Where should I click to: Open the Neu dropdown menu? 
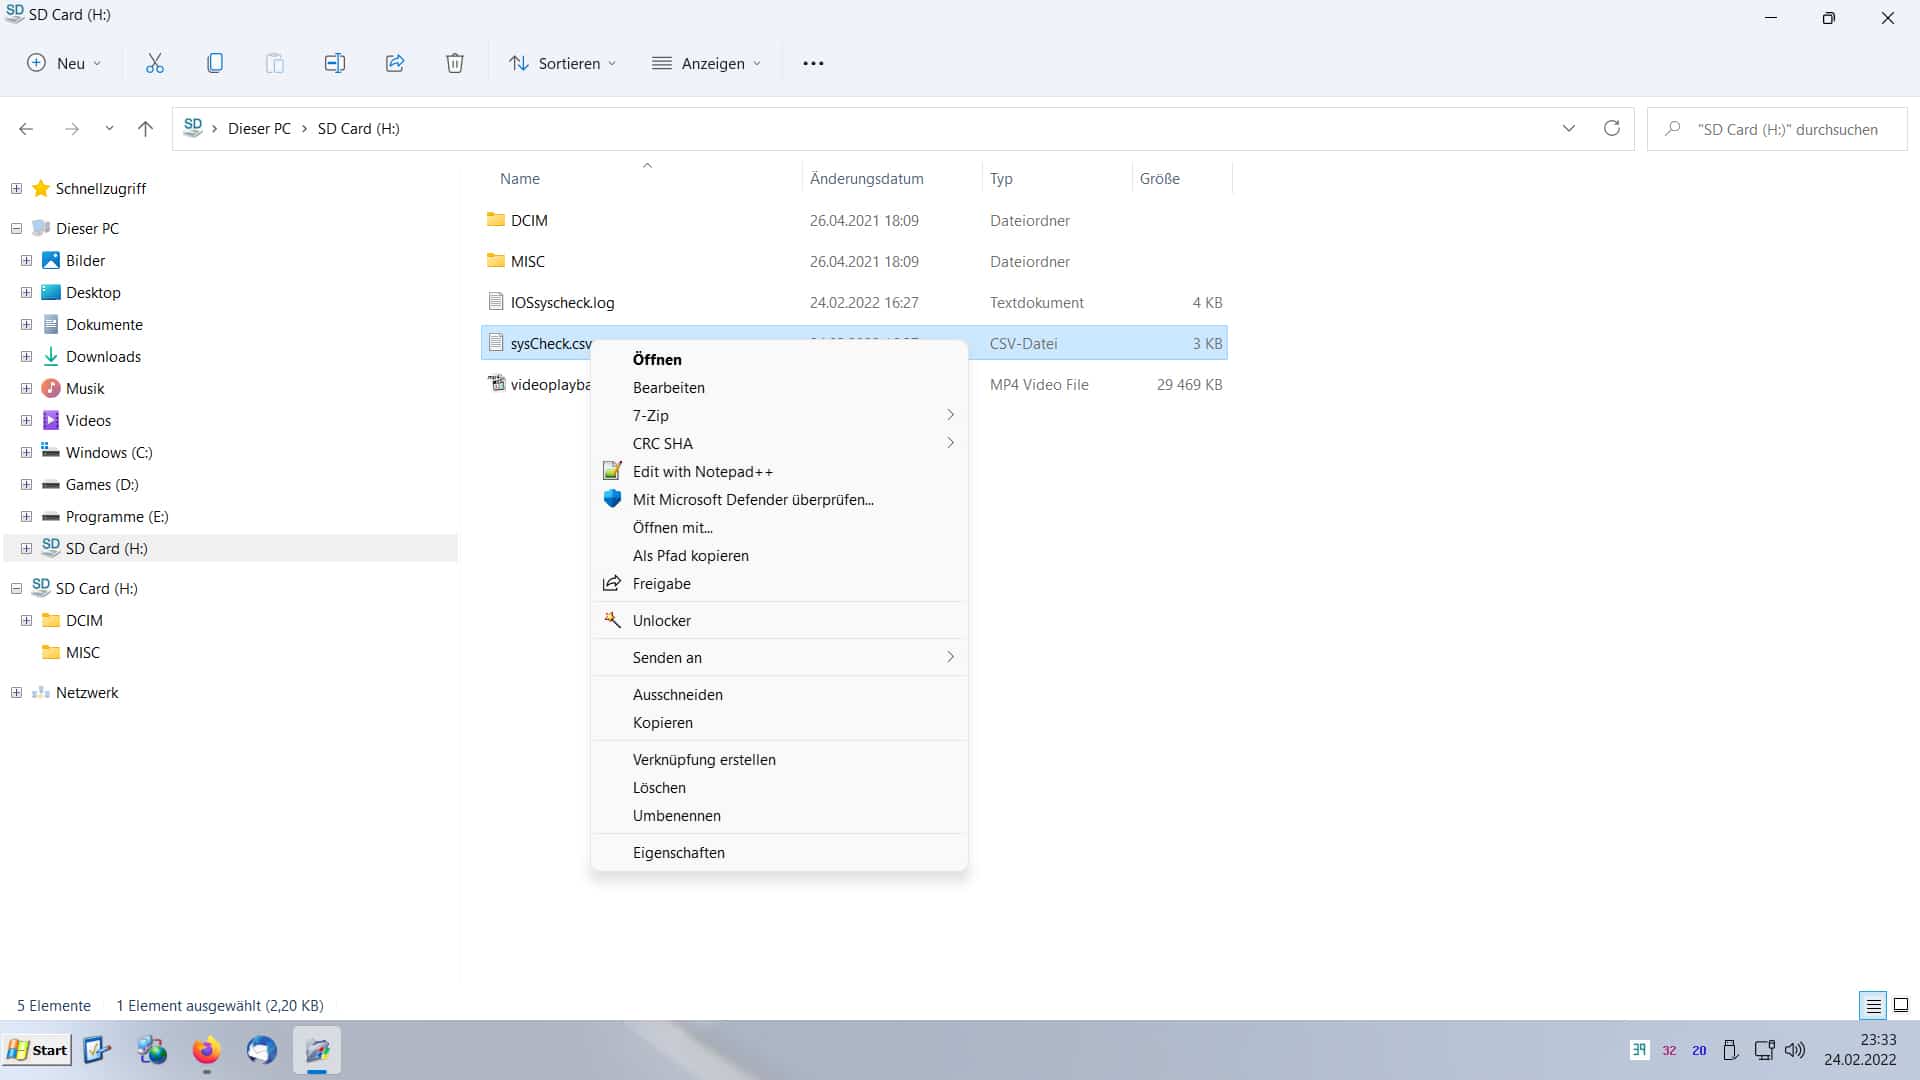point(63,63)
